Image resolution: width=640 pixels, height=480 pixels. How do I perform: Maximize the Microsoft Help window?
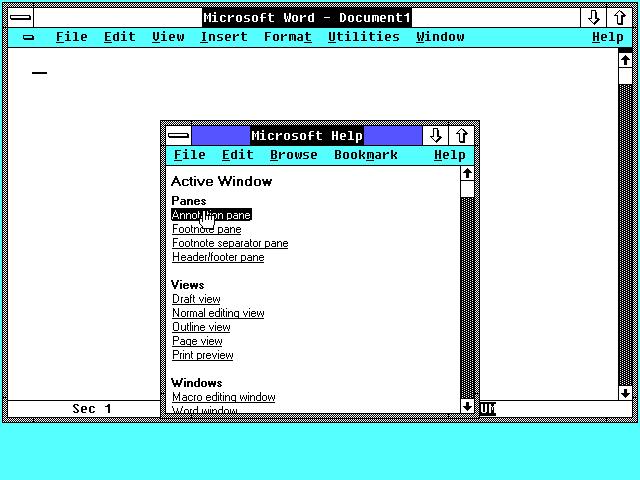tap(462, 135)
